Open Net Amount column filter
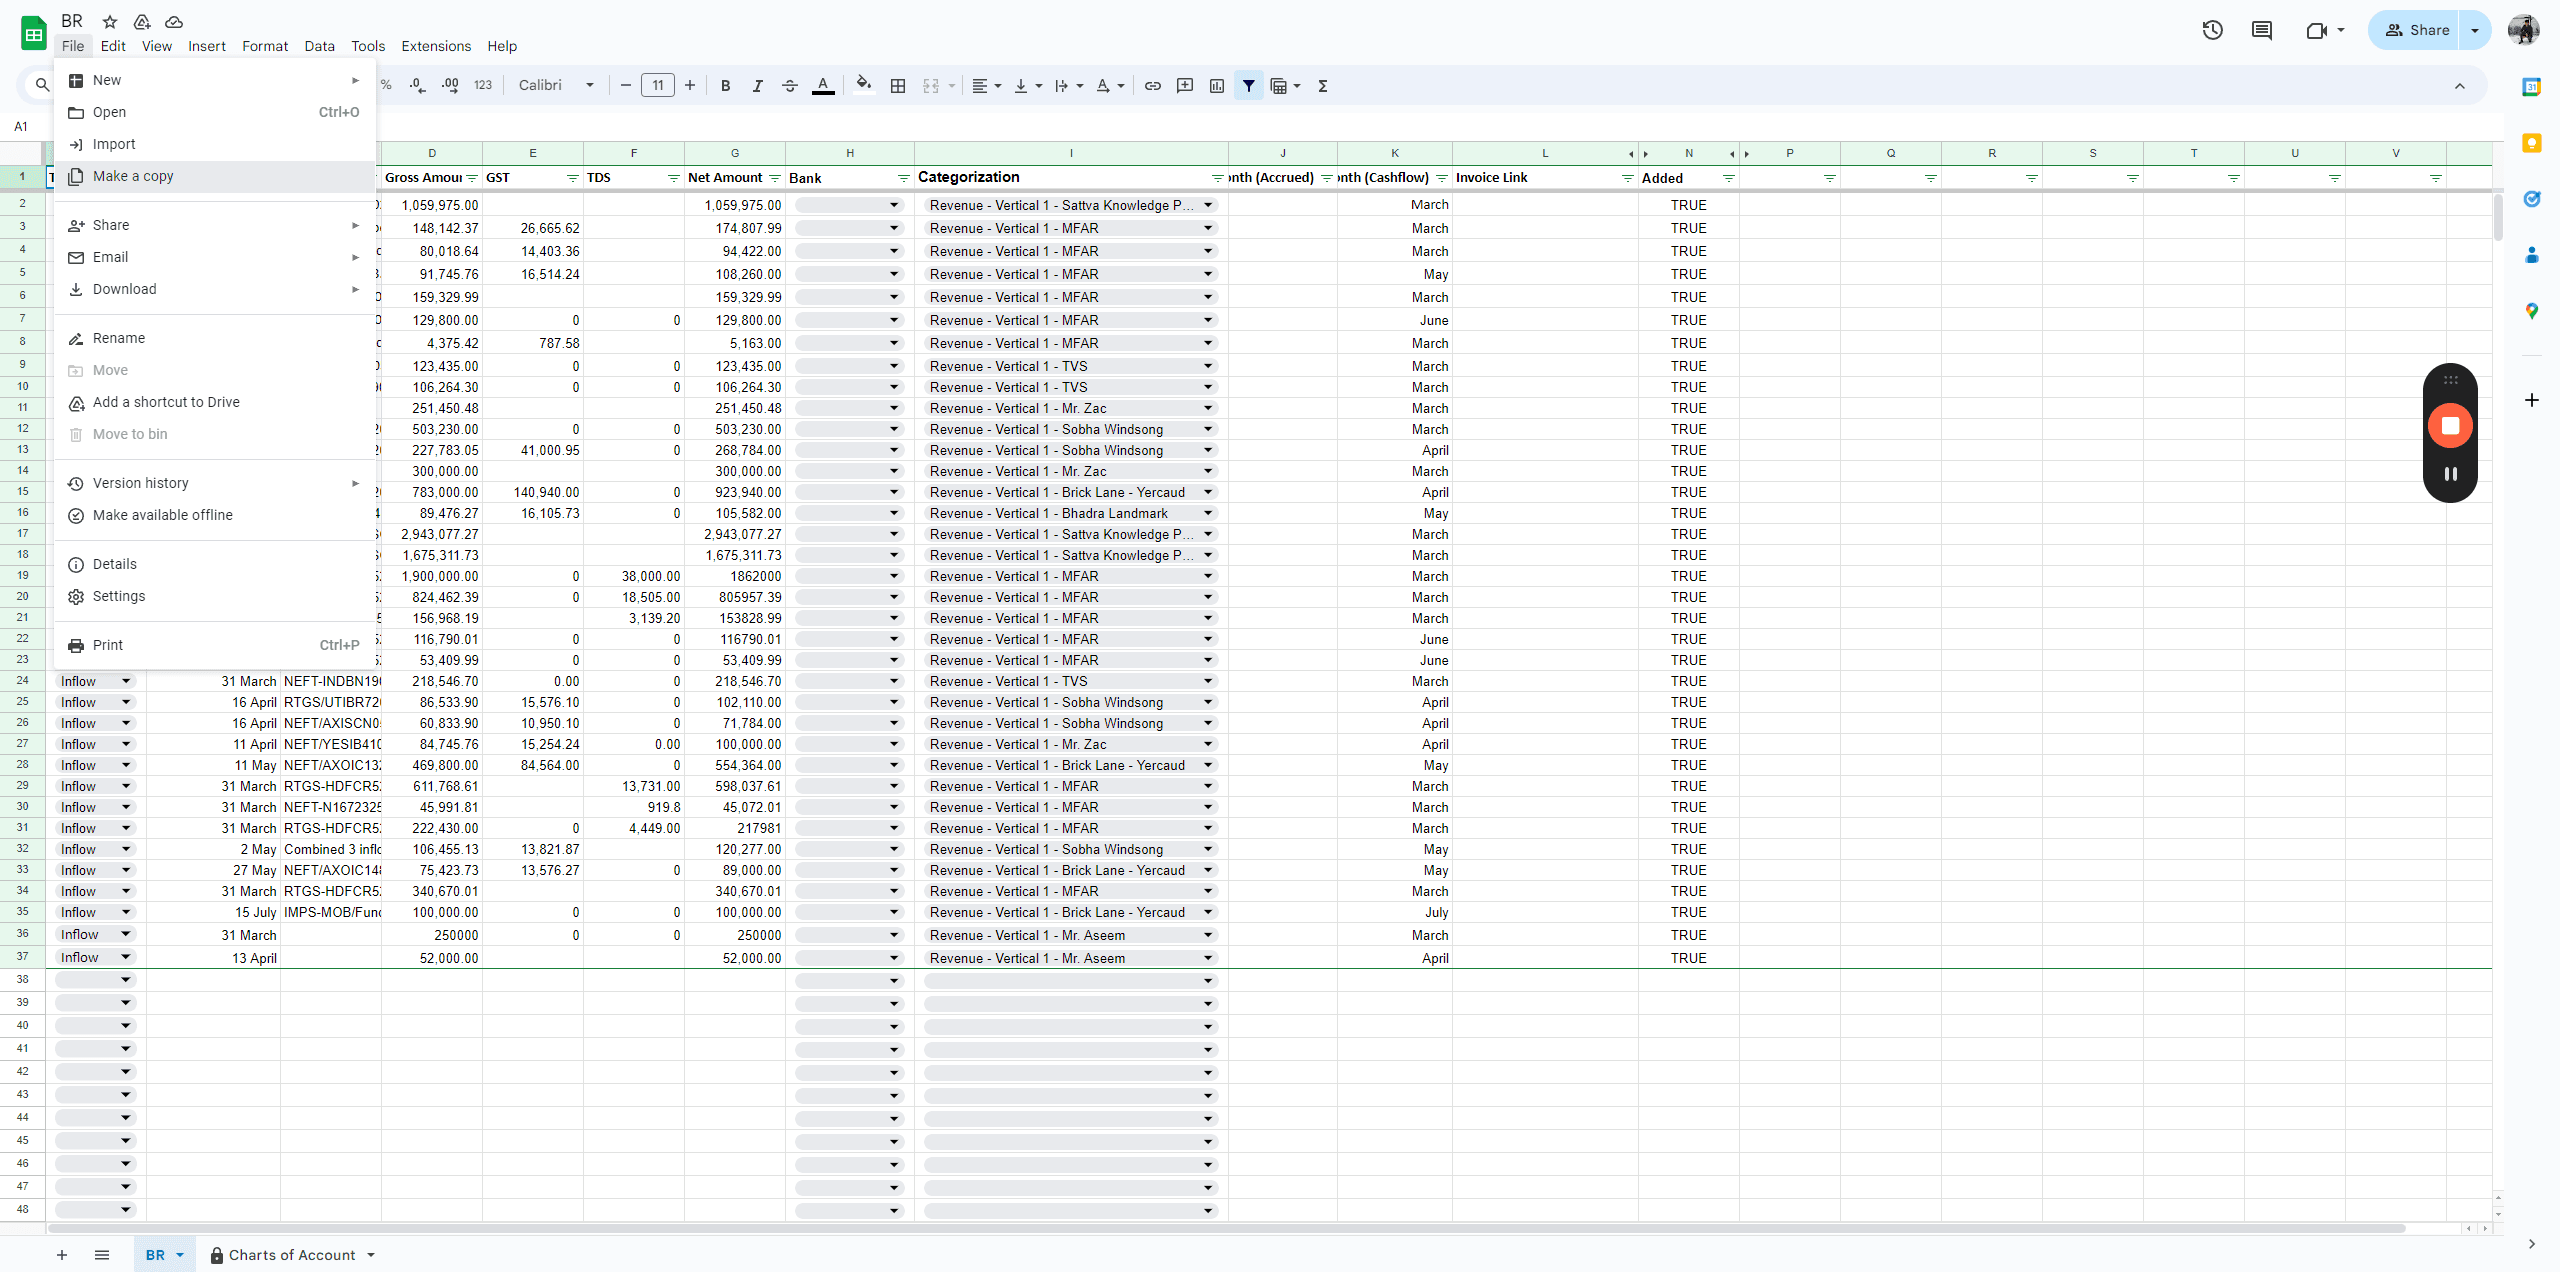2560x1272 pixels. 774,178
